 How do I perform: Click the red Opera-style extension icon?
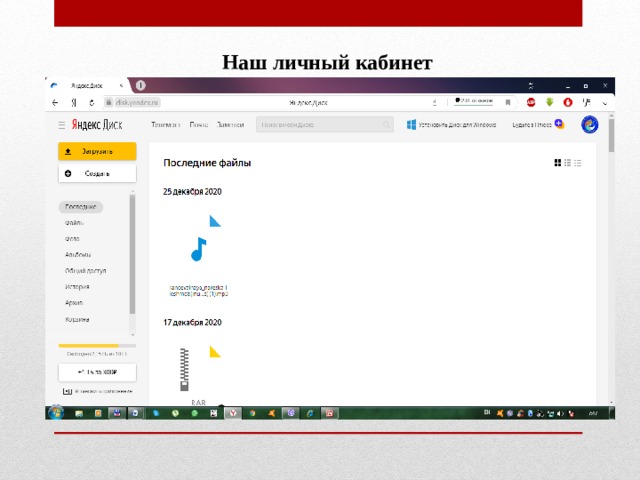(568, 102)
